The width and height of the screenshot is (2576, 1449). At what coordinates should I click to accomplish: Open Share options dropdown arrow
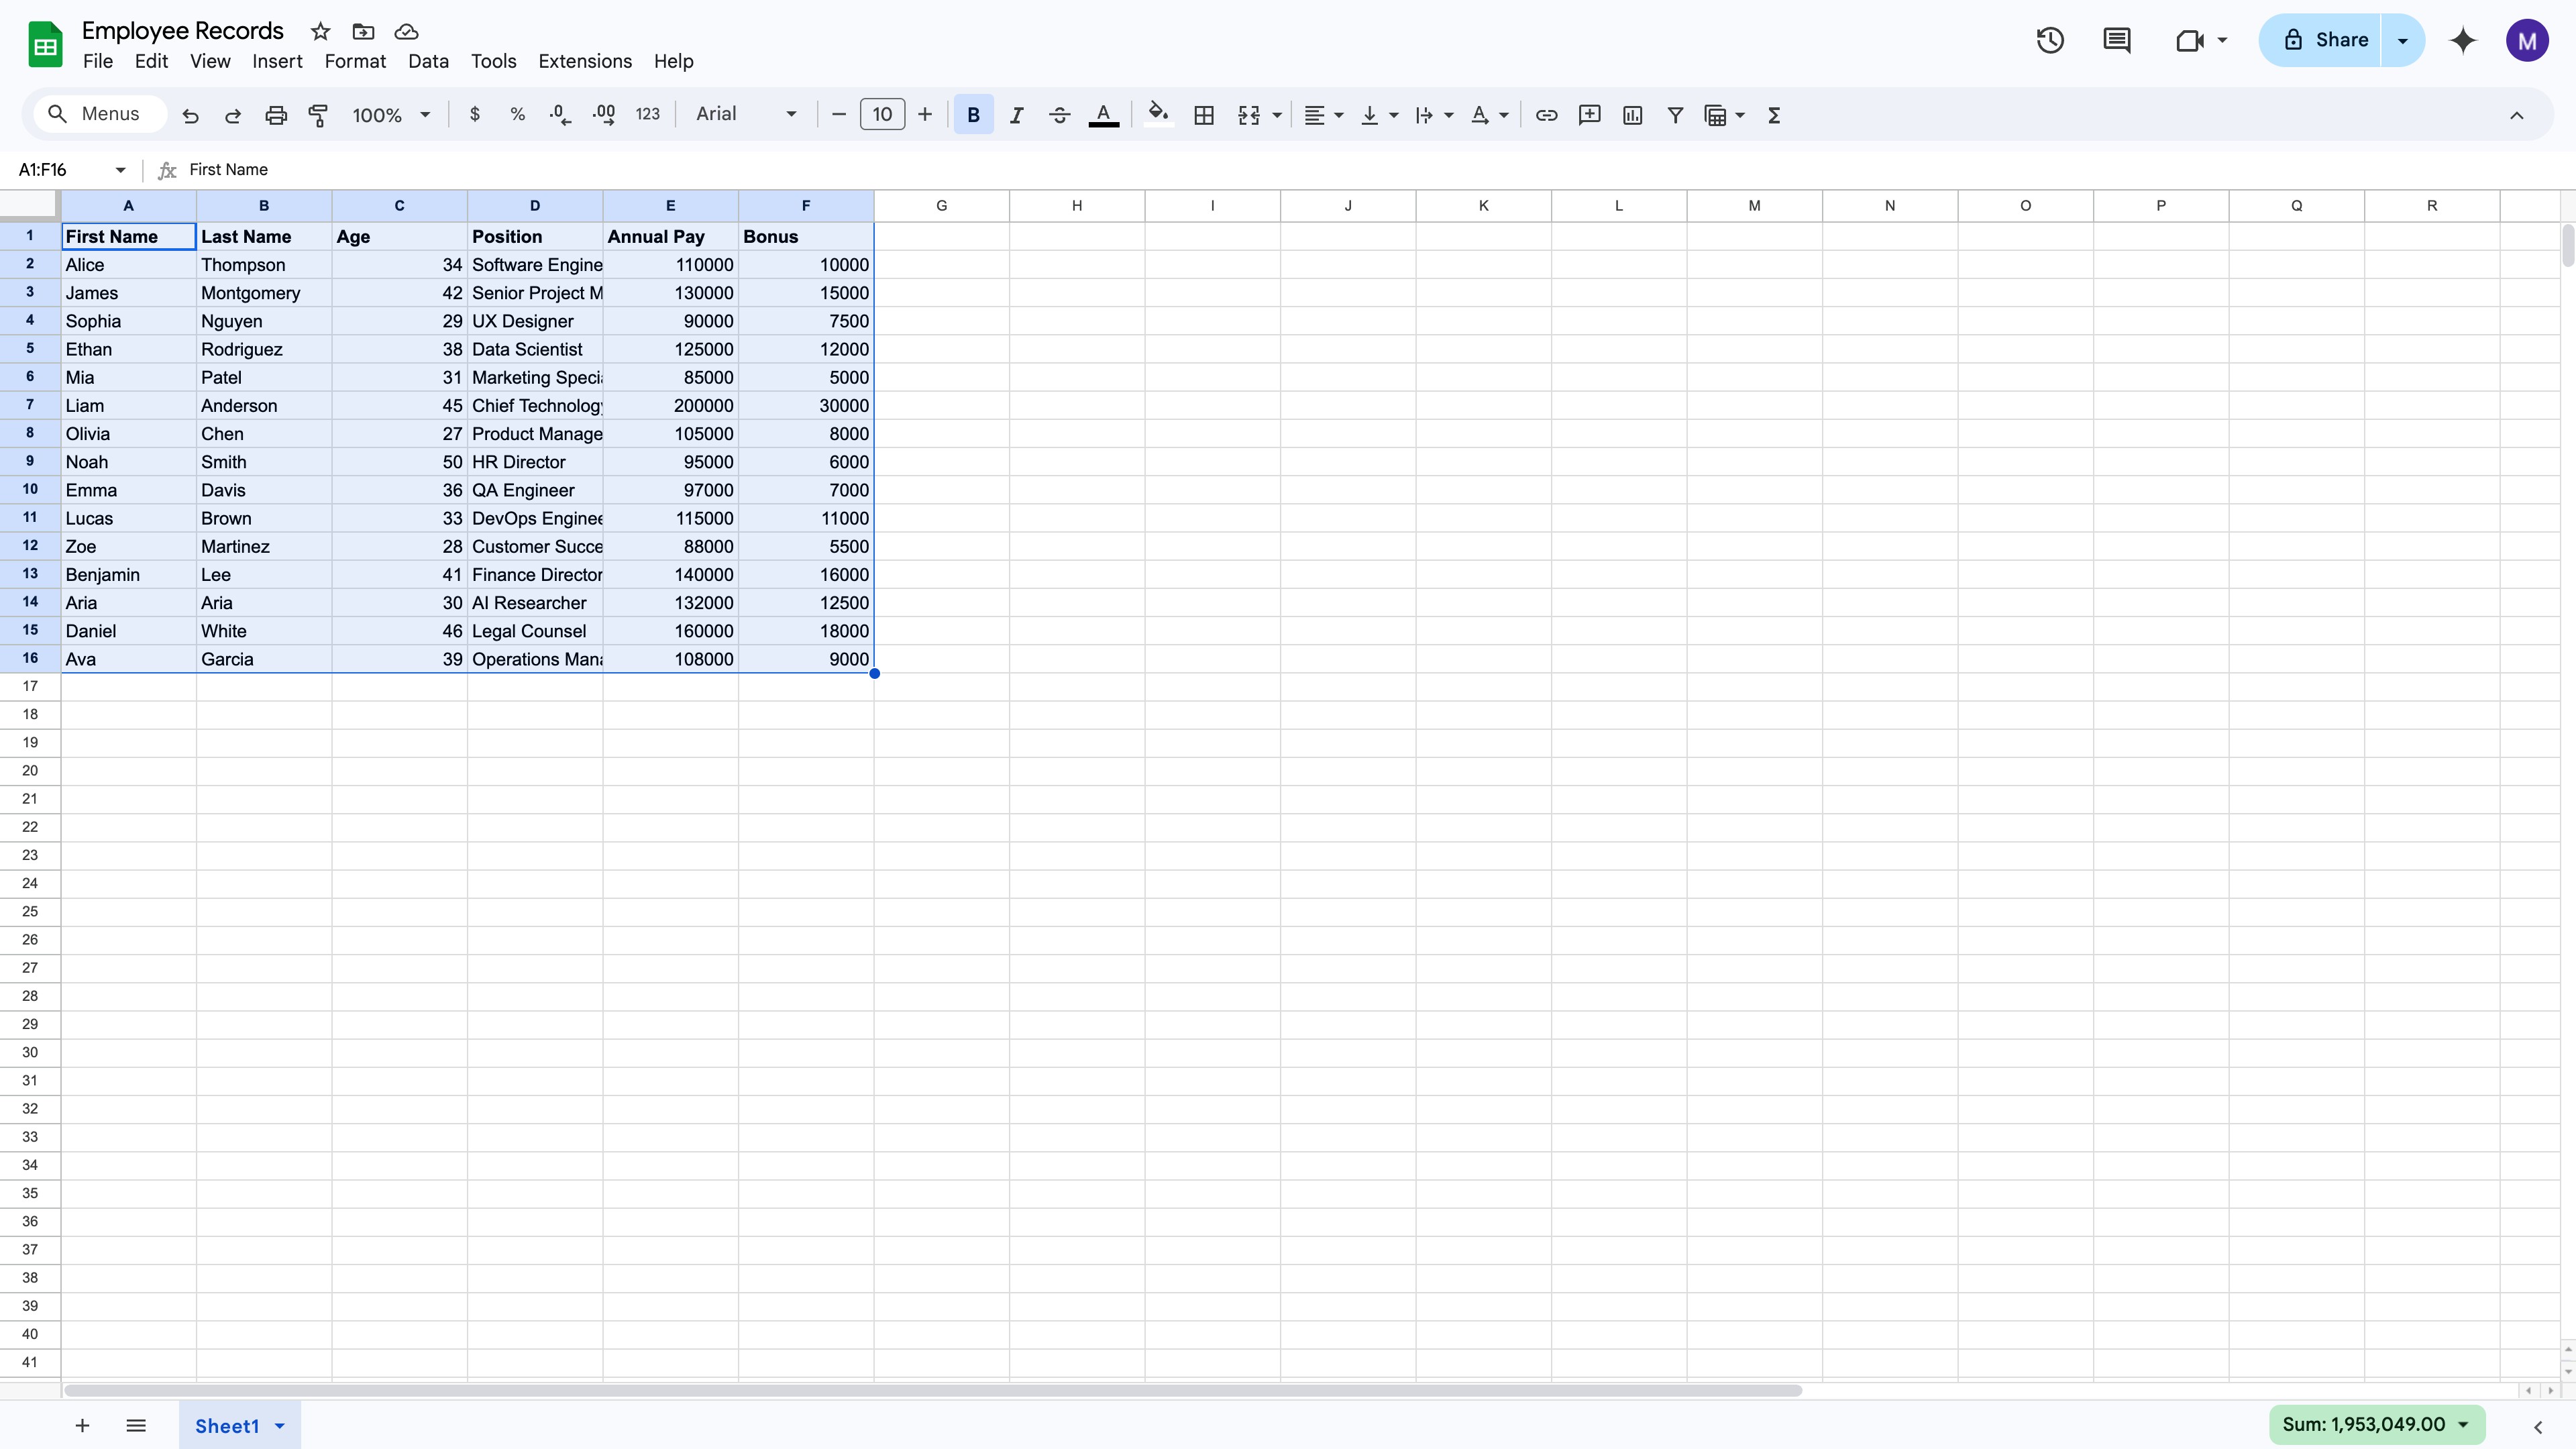(x=2402, y=40)
